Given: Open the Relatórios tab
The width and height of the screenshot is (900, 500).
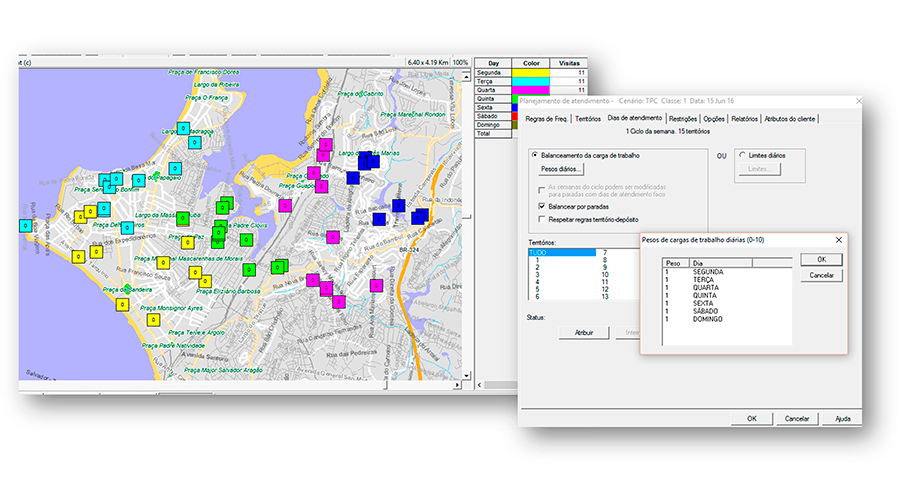Looking at the screenshot, I should tap(744, 119).
